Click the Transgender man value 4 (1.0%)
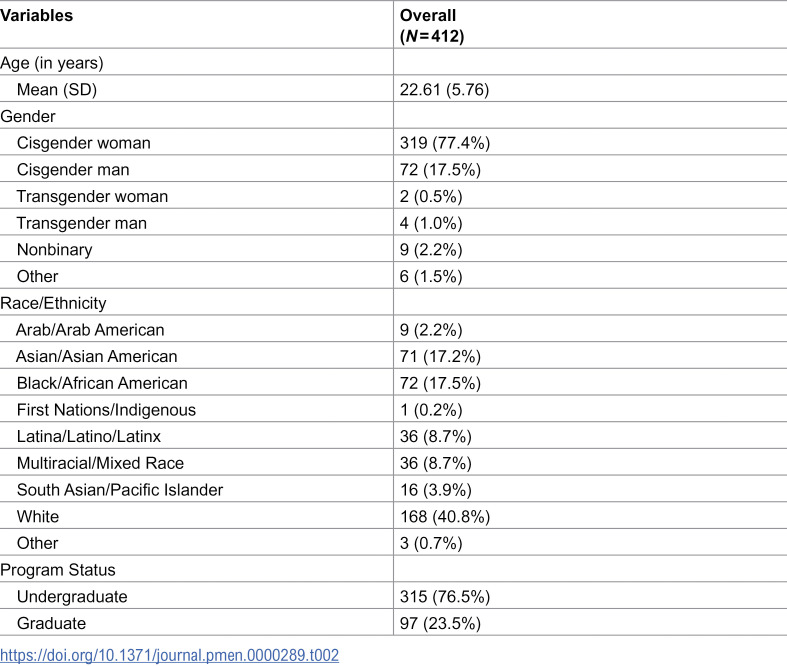787x666 pixels. click(x=431, y=223)
